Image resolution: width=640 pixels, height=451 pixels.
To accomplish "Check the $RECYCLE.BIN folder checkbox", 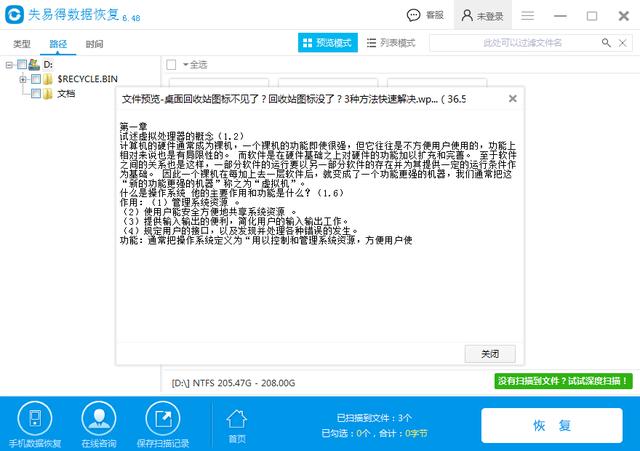I will coord(36,79).
